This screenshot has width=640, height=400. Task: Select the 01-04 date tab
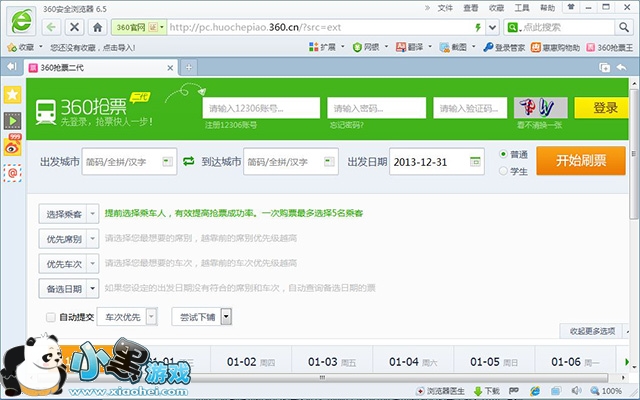pyautogui.click(x=413, y=362)
